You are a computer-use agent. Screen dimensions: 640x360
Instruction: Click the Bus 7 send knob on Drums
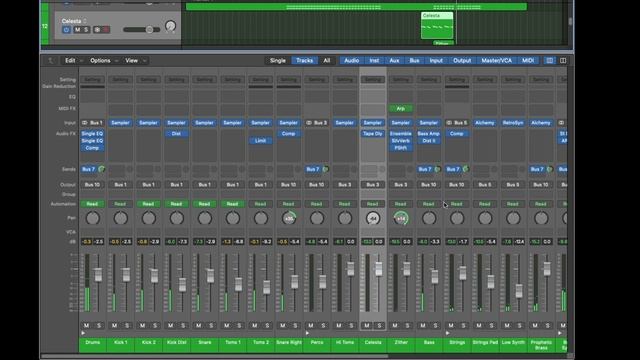[101, 169]
